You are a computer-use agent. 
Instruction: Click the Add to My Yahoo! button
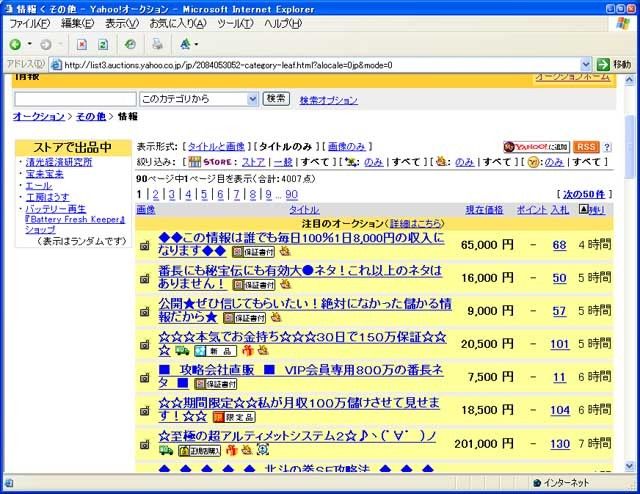tap(536, 147)
